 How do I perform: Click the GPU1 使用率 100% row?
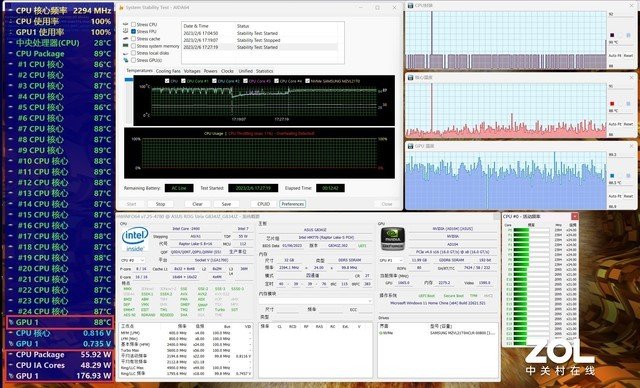tap(60, 32)
